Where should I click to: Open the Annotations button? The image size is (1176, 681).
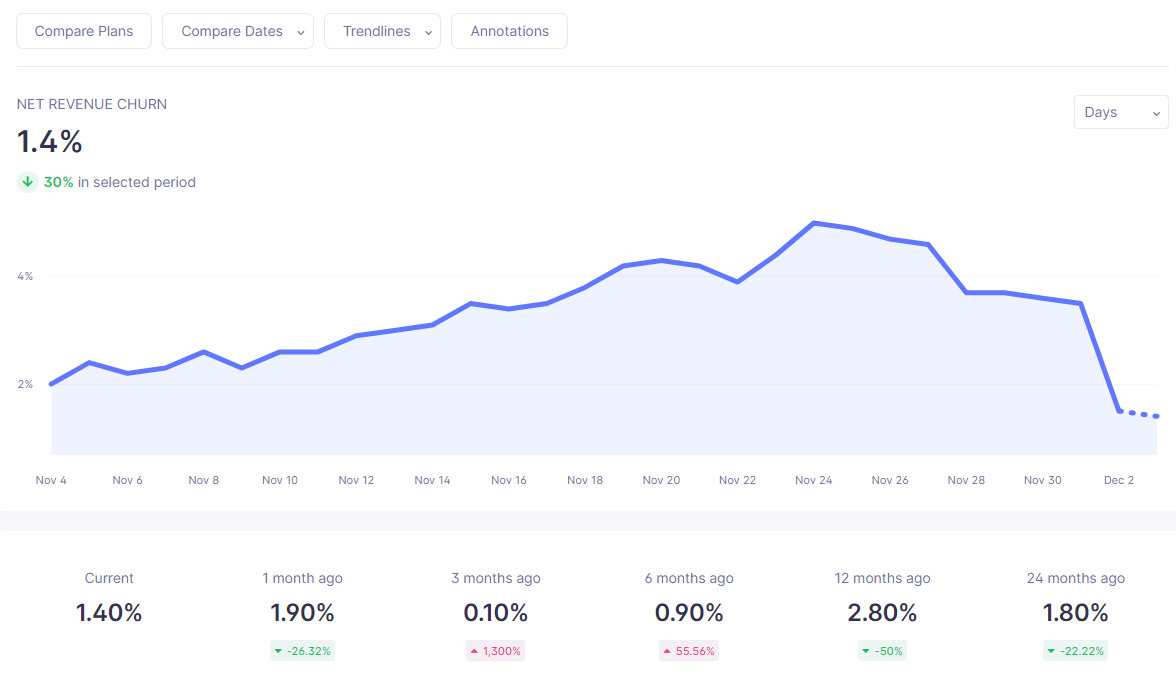coord(509,32)
